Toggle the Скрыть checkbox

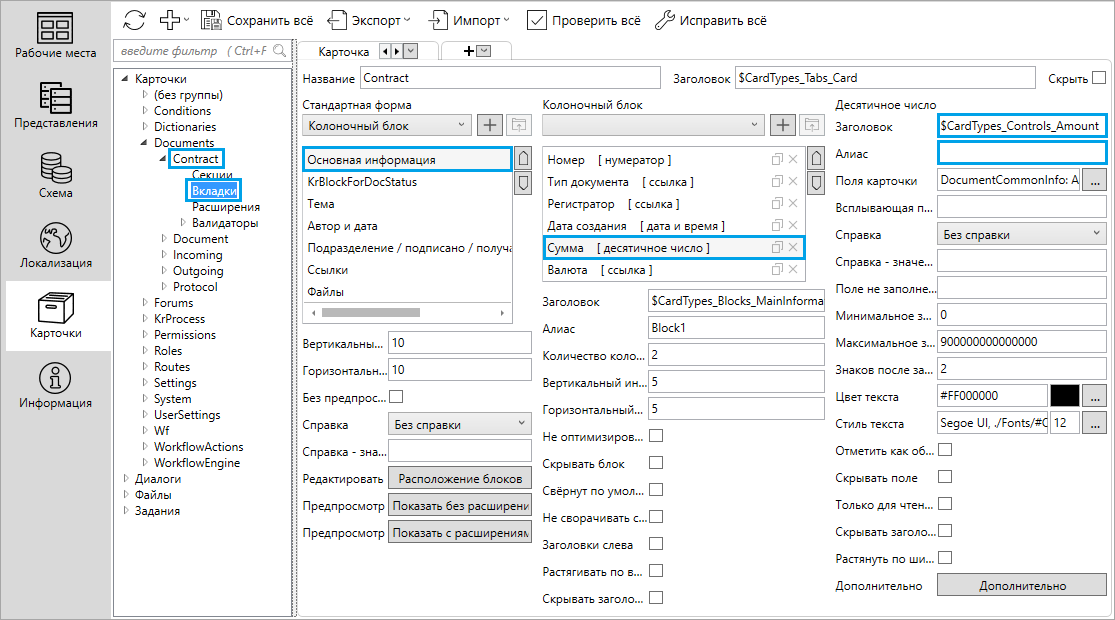[1099, 78]
